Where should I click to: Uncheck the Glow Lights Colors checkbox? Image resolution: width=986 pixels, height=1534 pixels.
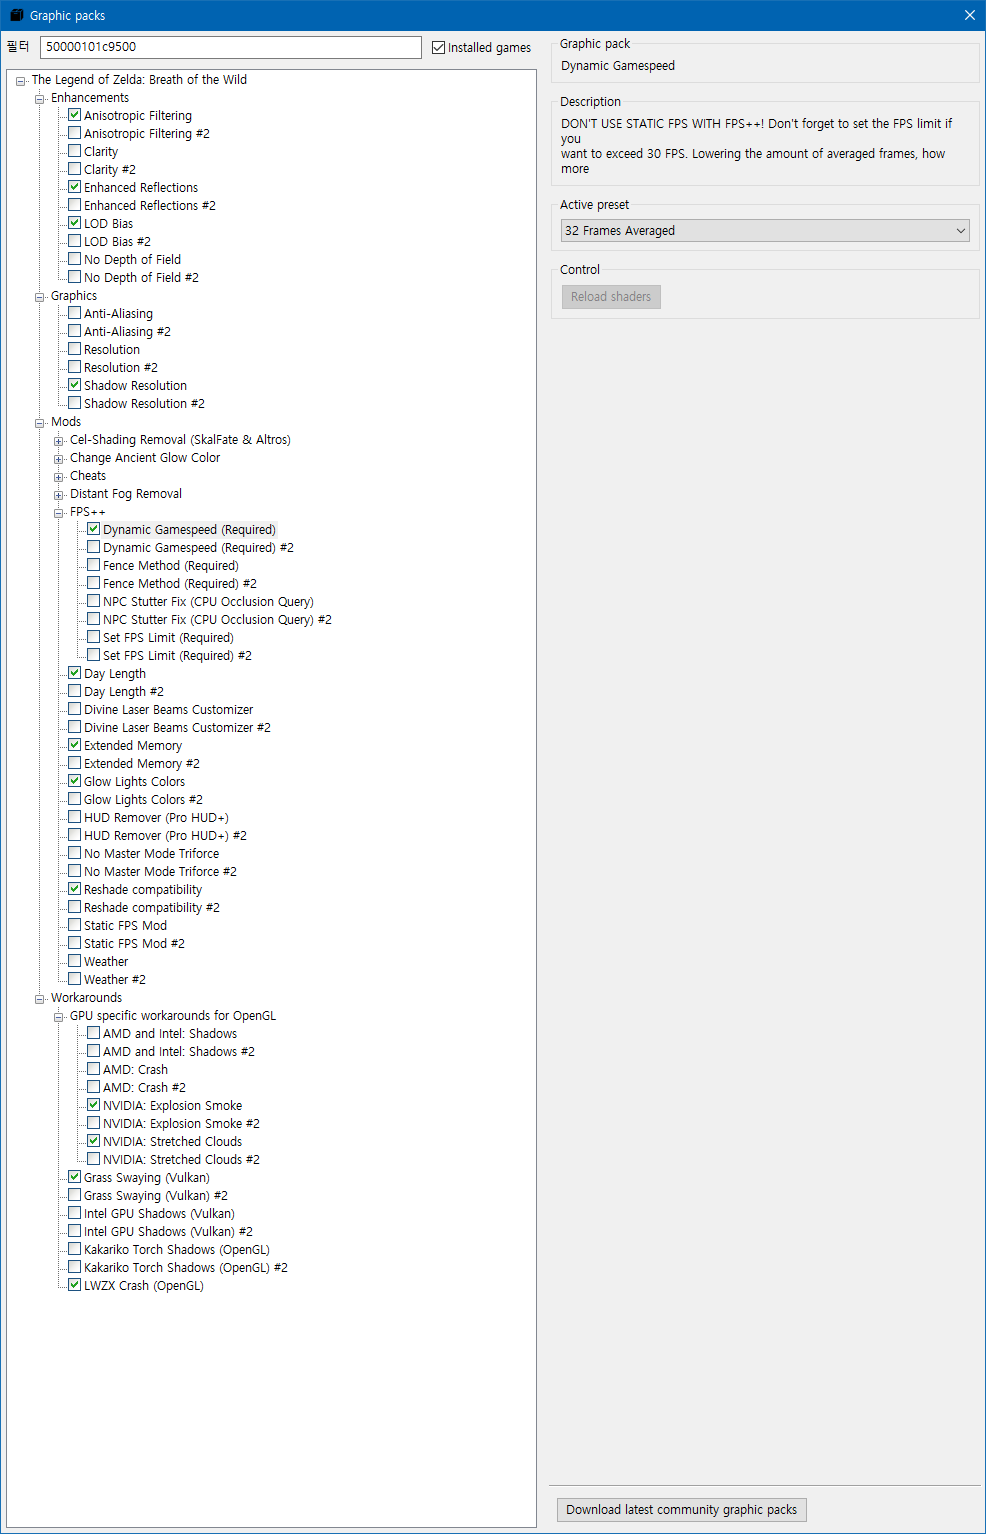tap(74, 781)
